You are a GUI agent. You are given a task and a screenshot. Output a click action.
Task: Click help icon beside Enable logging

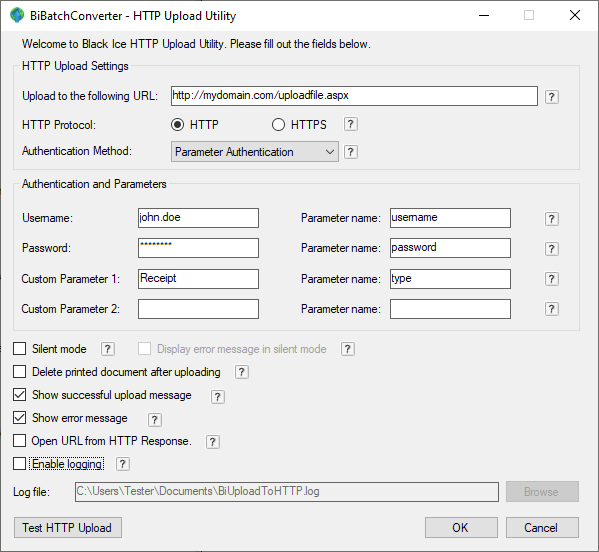[x=122, y=464]
